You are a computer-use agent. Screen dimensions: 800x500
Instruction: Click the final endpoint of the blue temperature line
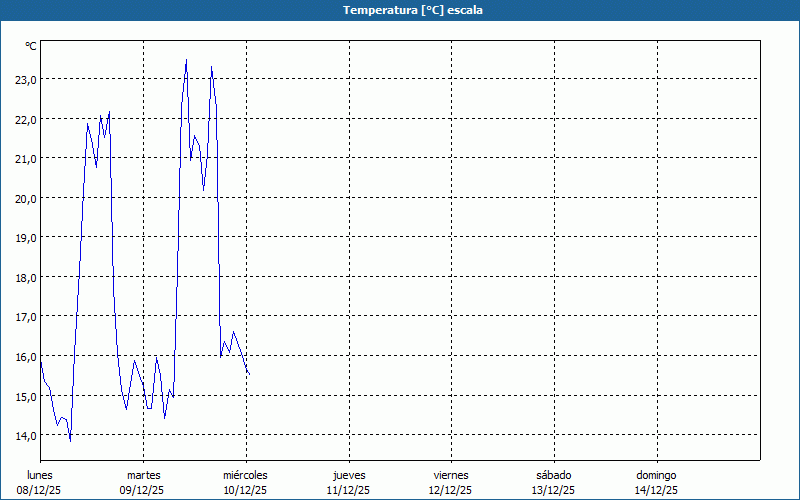point(248,374)
